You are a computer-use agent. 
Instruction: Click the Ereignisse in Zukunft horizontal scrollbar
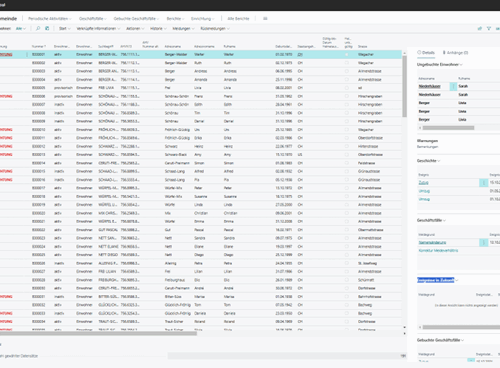pos(461,327)
